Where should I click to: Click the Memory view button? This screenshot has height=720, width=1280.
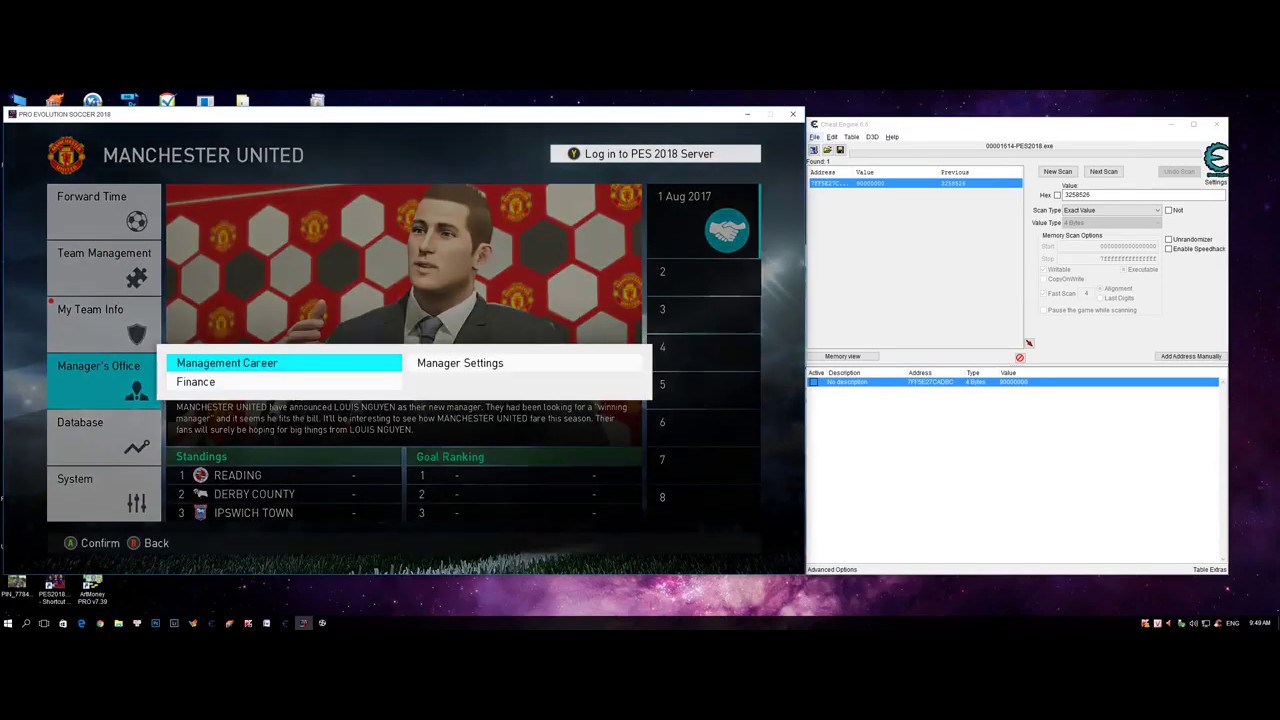pyautogui.click(x=842, y=356)
